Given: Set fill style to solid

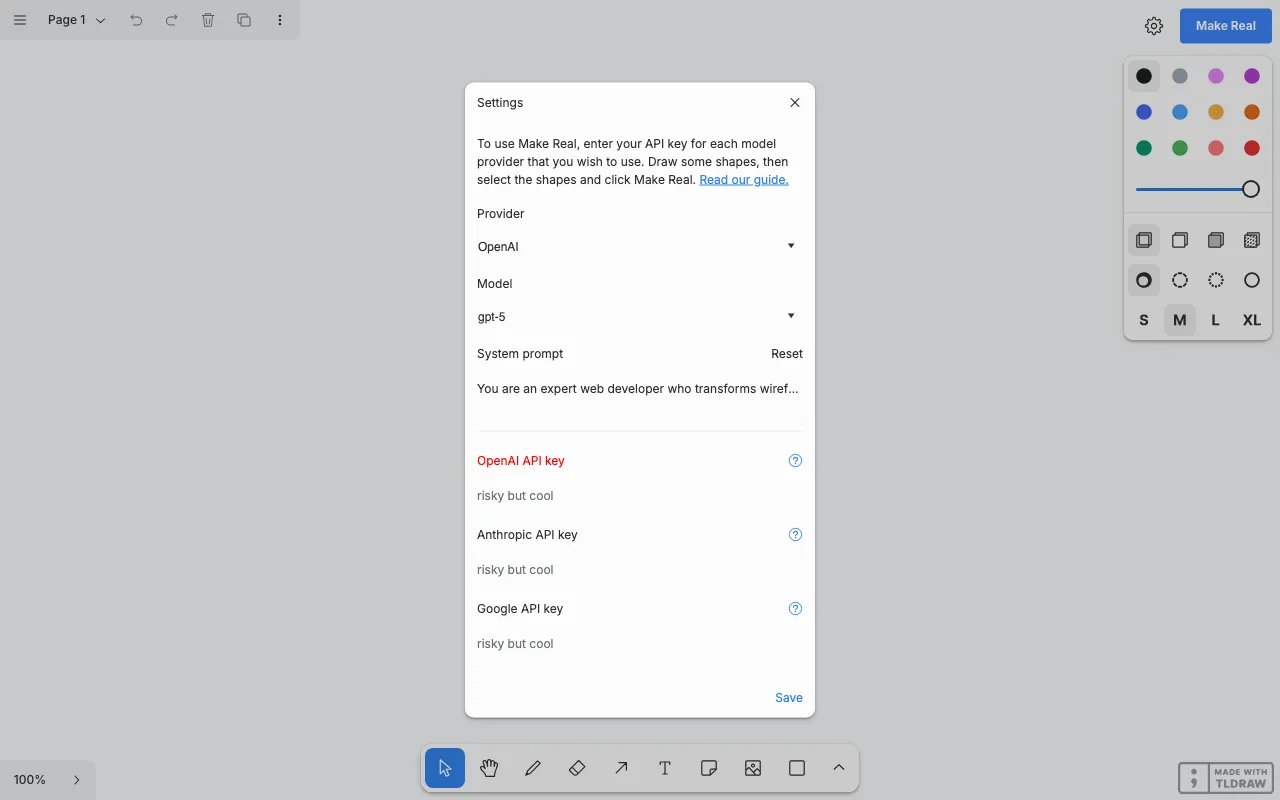Looking at the screenshot, I should tap(1216, 240).
